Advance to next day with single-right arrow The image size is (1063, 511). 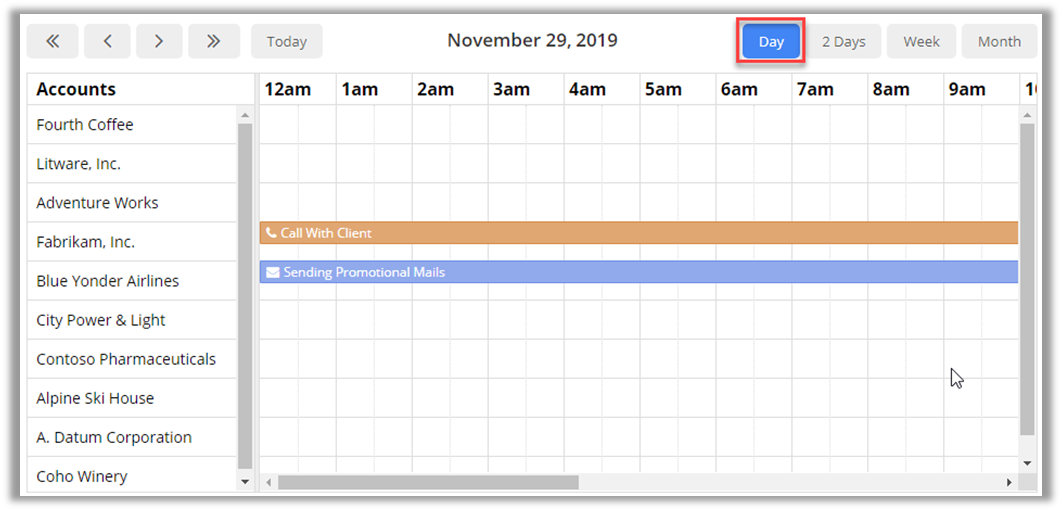point(159,41)
